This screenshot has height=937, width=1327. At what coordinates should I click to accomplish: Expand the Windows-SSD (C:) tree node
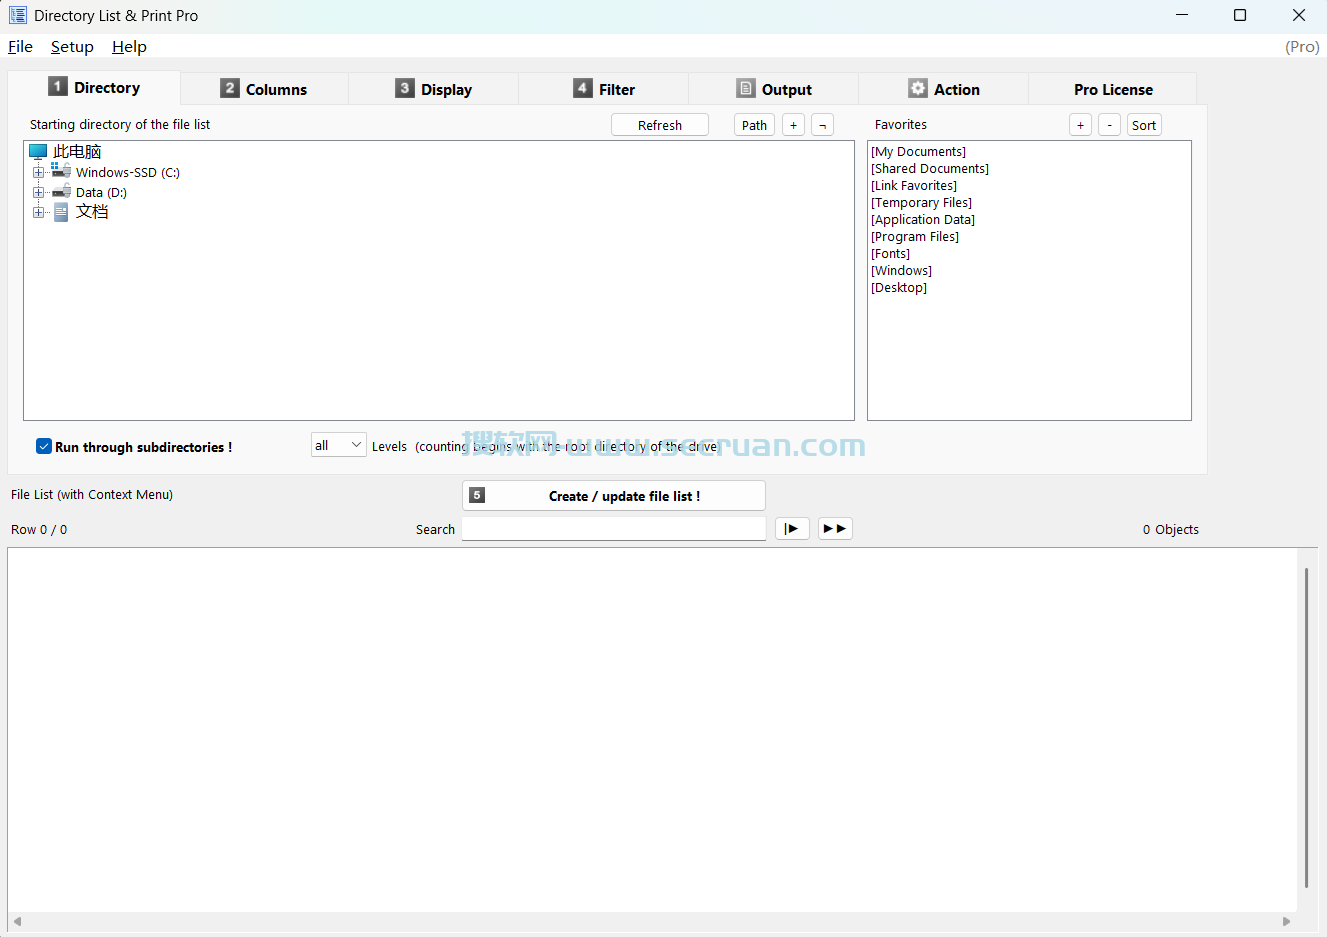pos(38,172)
